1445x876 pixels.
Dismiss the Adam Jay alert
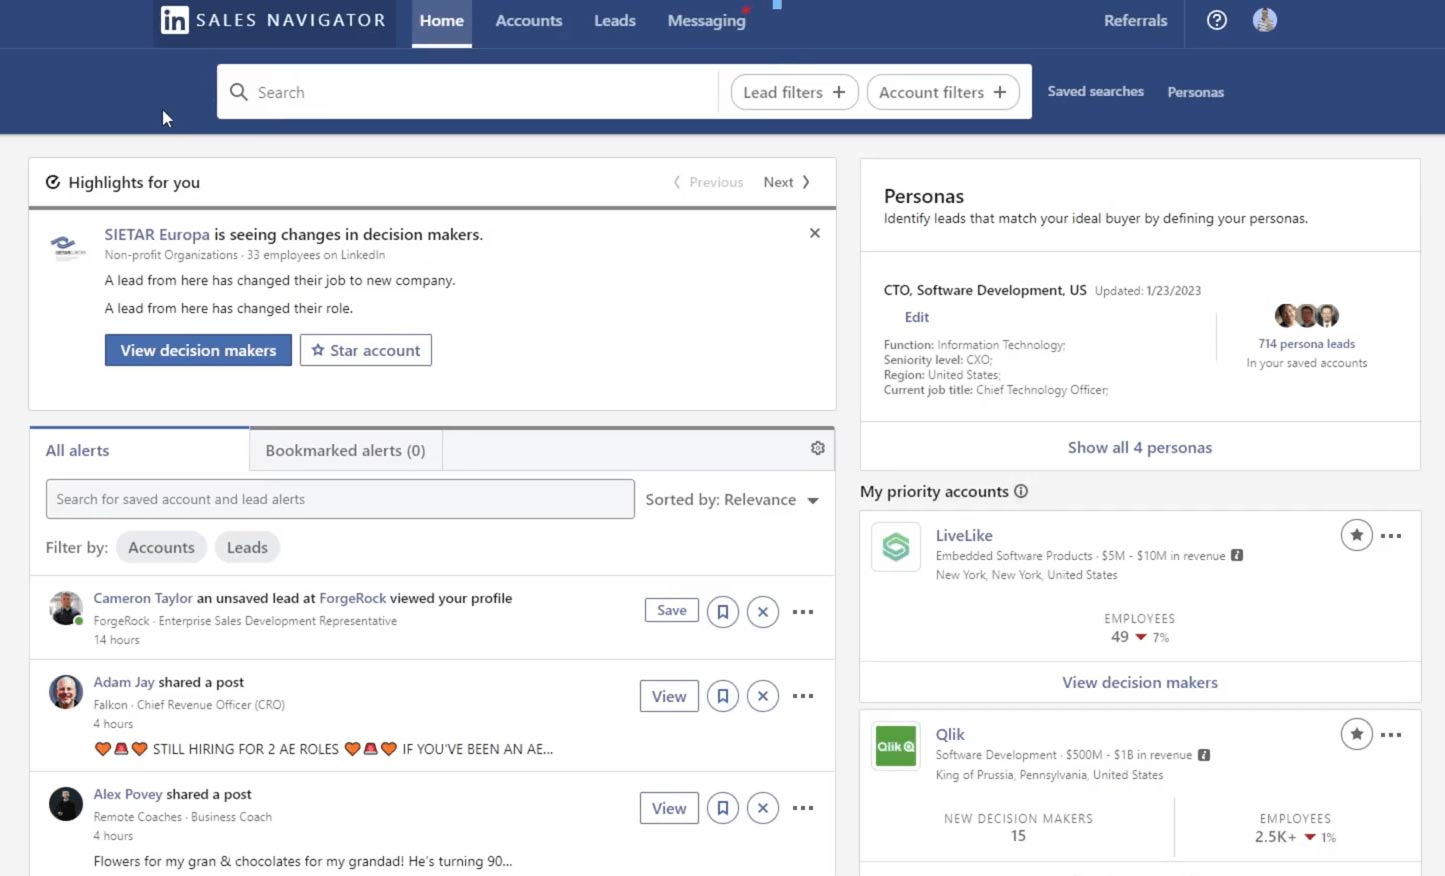763,696
